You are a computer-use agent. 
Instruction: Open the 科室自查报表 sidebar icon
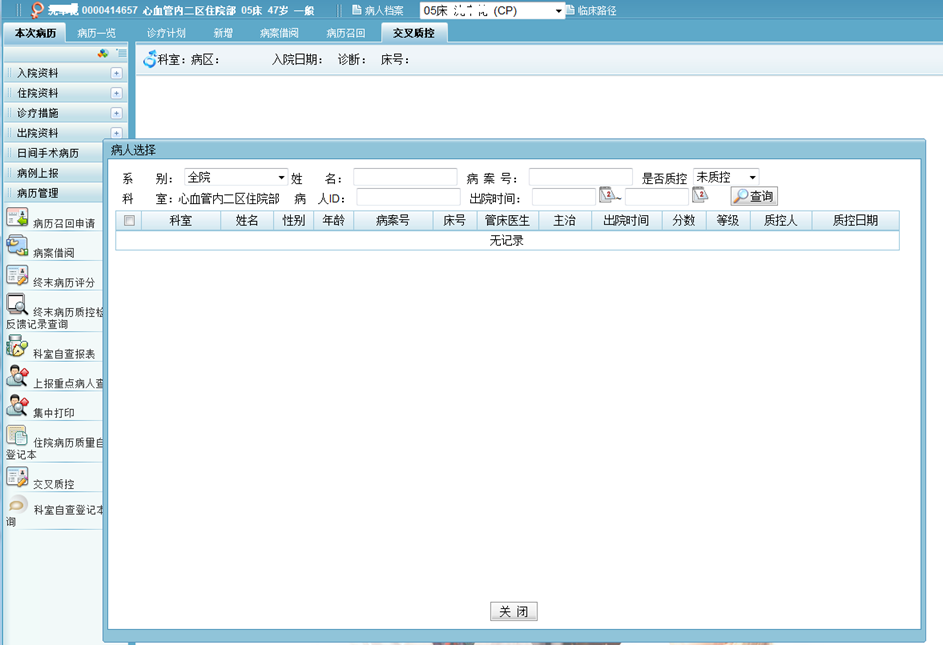click(17, 347)
